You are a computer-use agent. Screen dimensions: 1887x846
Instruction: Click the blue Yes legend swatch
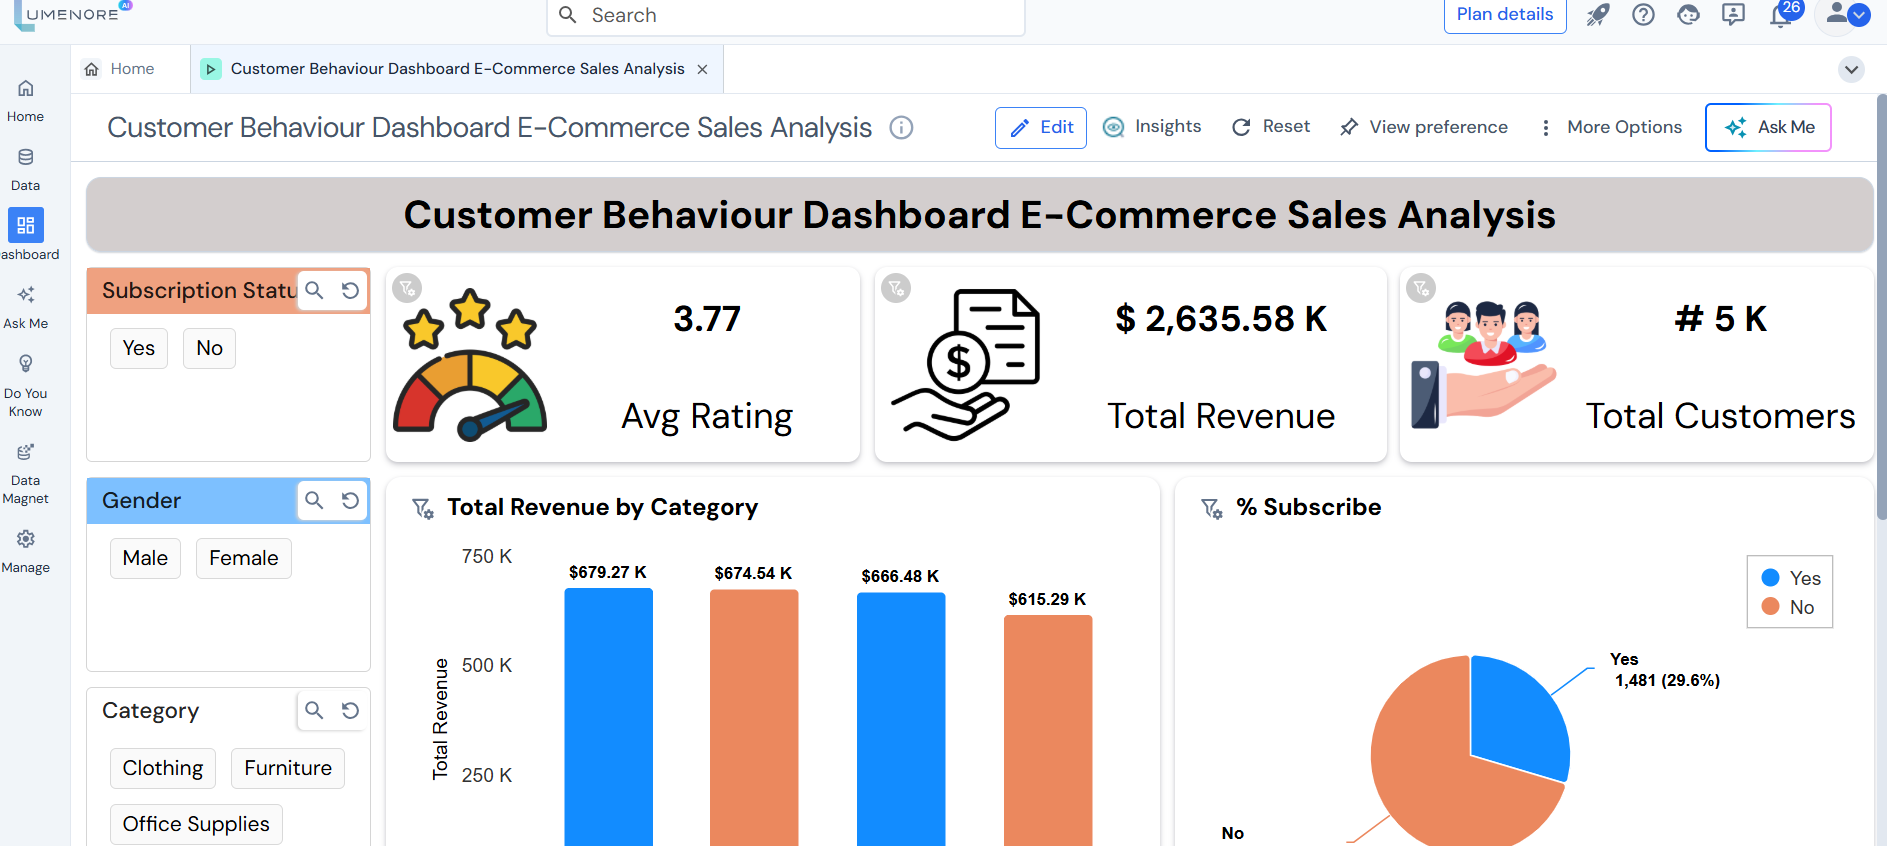[x=1770, y=578]
